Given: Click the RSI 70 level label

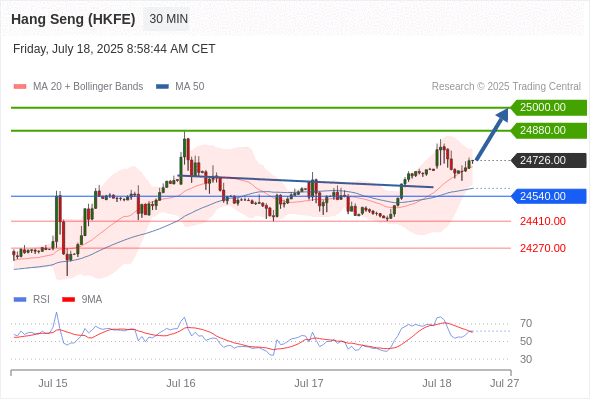Looking at the screenshot, I should click(526, 323).
